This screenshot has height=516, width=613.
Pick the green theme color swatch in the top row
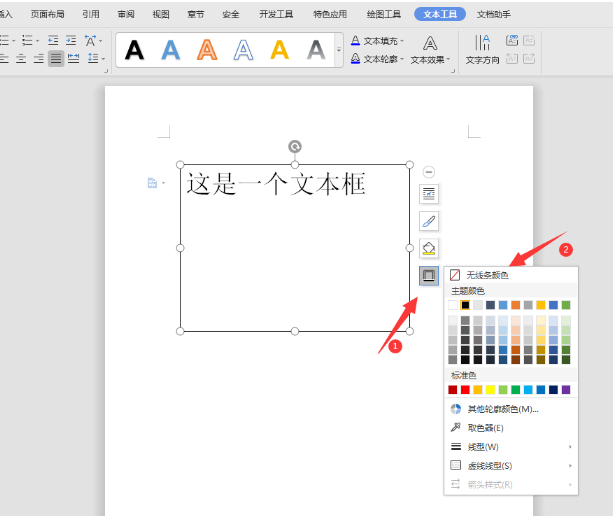[566, 305]
